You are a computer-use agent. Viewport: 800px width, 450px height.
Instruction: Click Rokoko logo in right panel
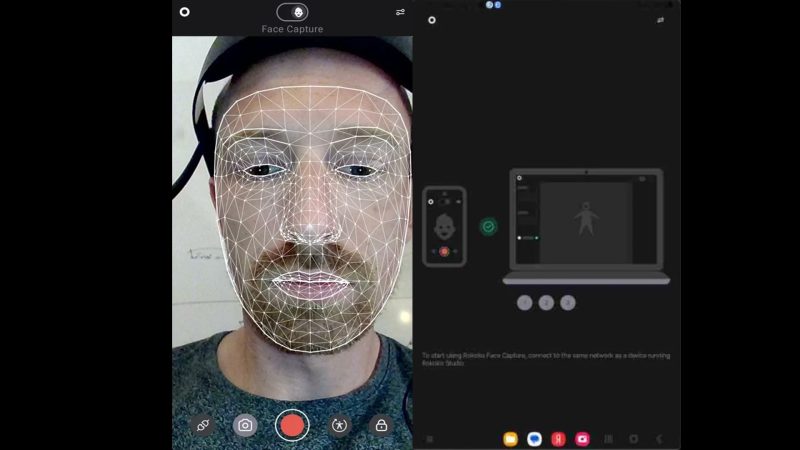pyautogui.click(x=432, y=19)
